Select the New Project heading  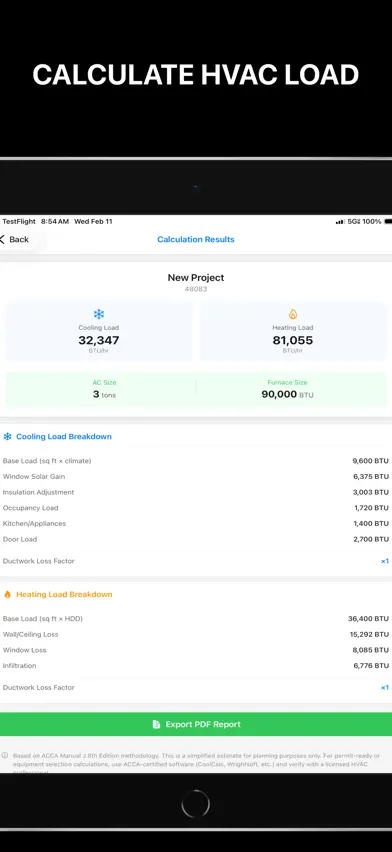click(196, 278)
